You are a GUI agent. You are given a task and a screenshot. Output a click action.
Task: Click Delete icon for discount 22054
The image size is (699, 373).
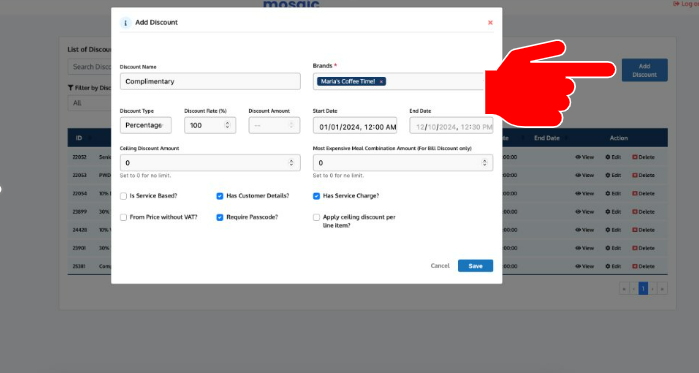coord(635,194)
